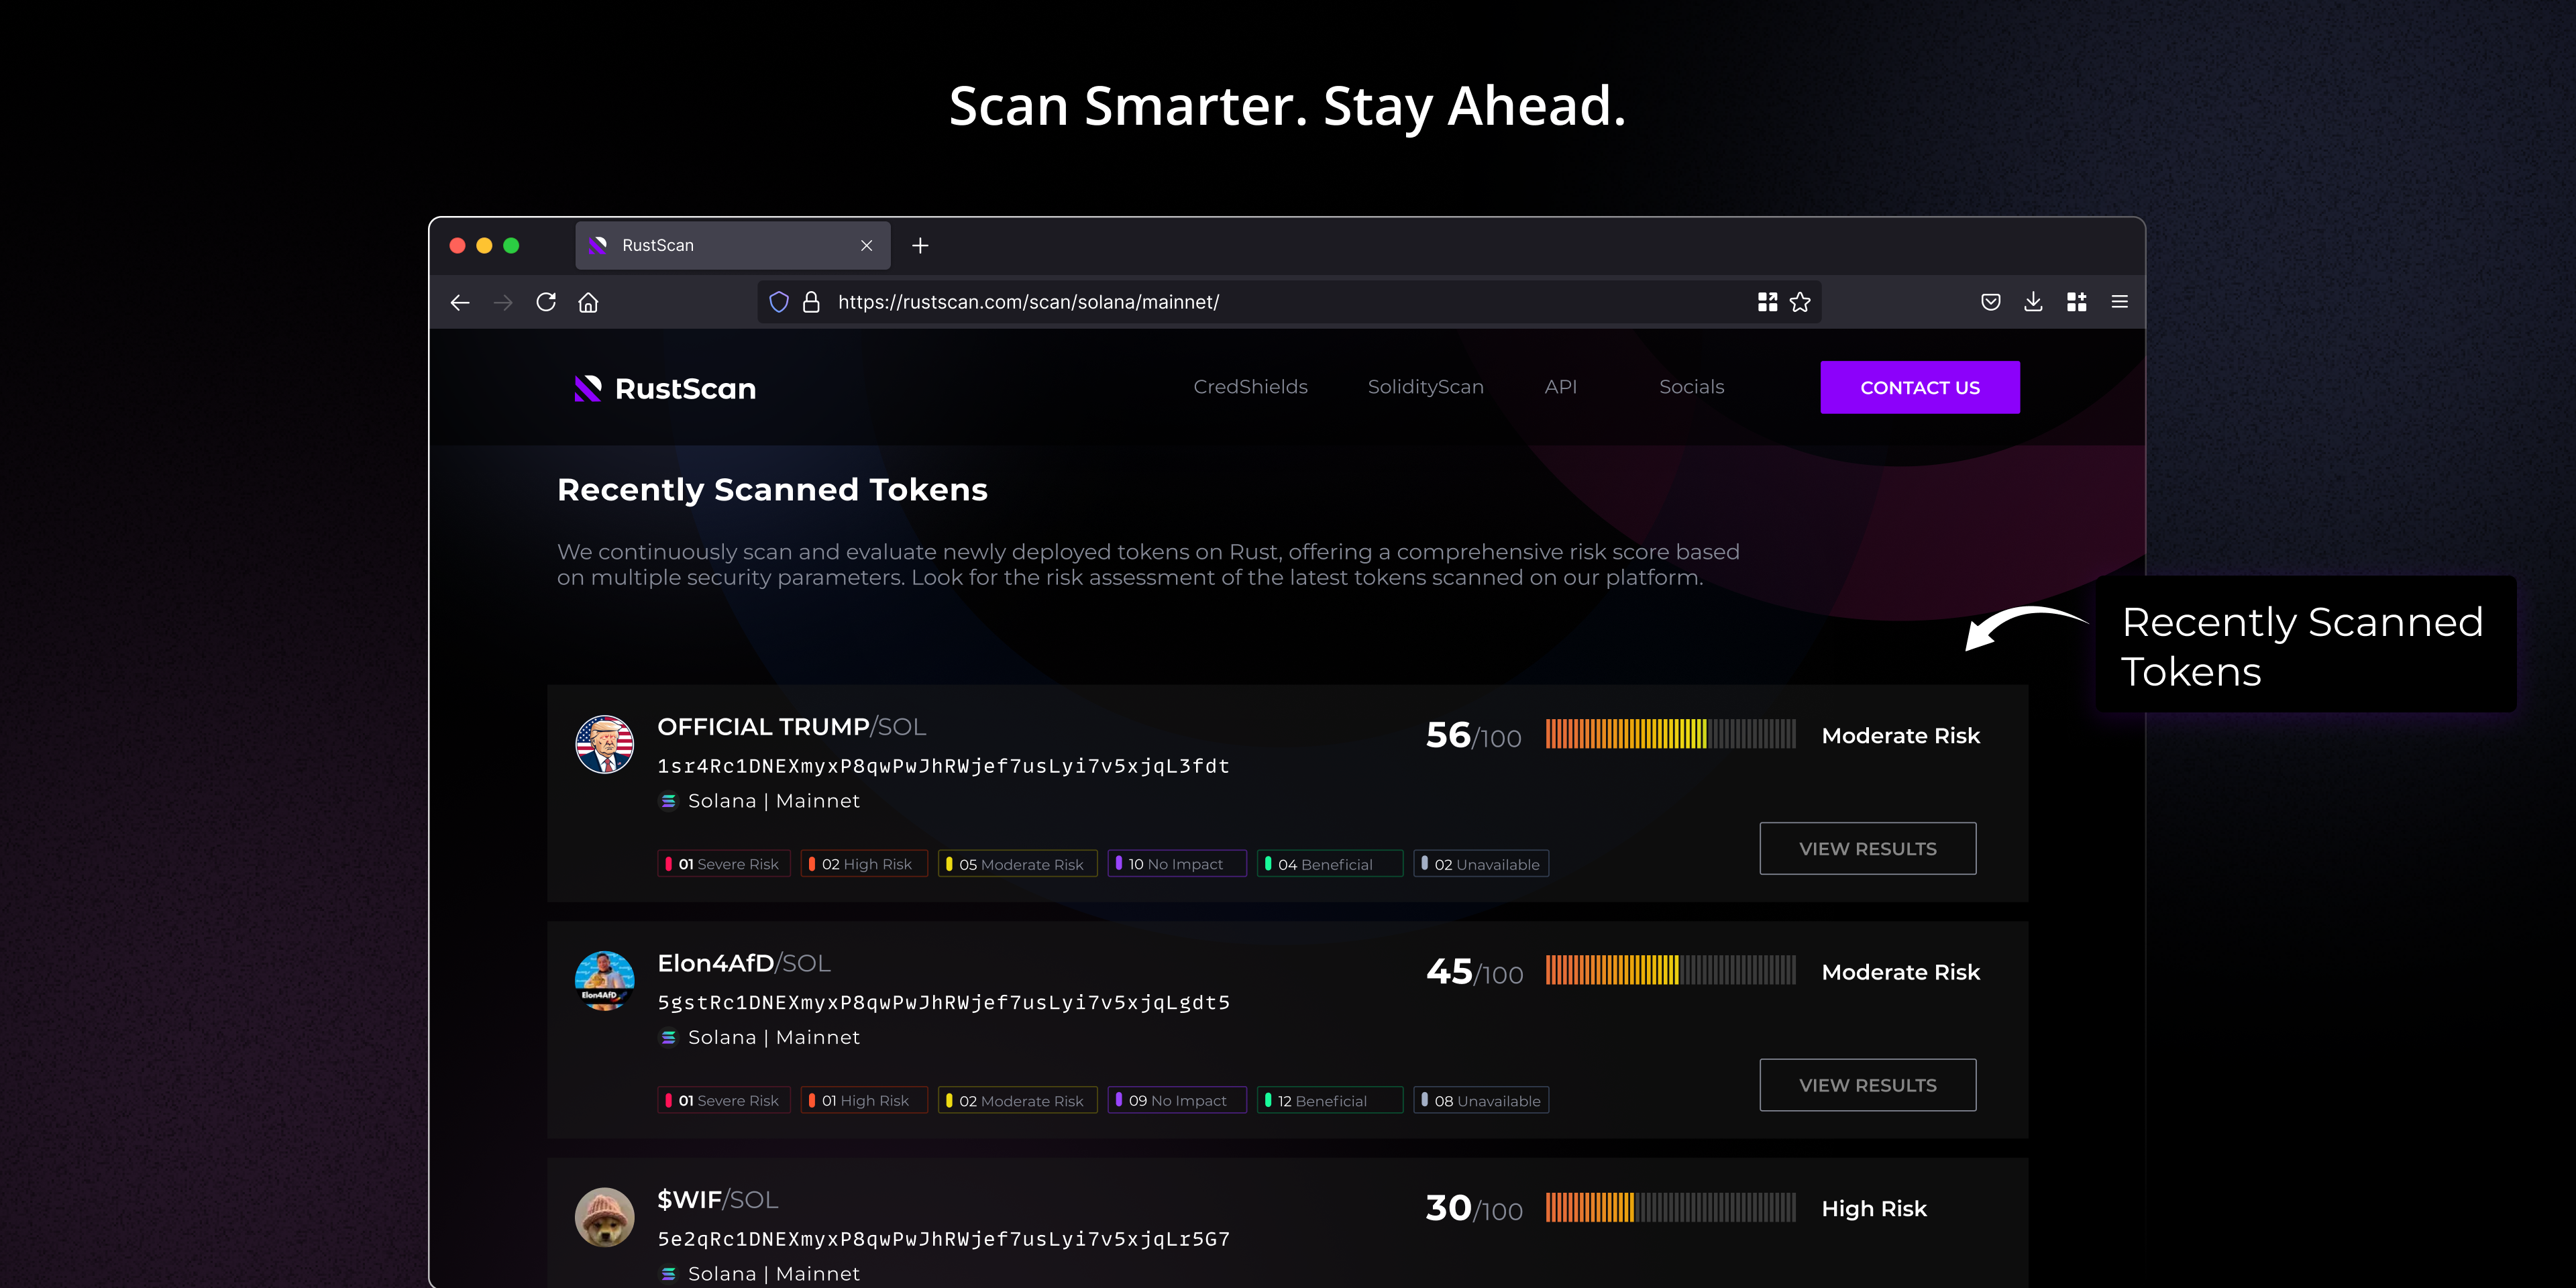Click '04 Beneficial' tag
The height and width of the screenshot is (1288, 2576).
[1330, 864]
